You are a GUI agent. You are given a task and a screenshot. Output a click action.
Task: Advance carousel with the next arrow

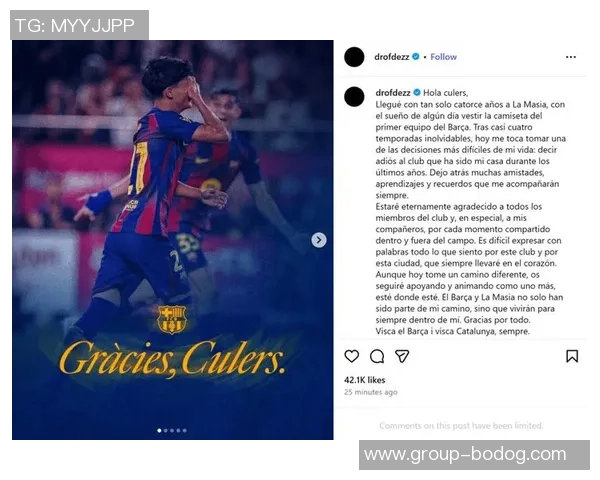click(319, 240)
